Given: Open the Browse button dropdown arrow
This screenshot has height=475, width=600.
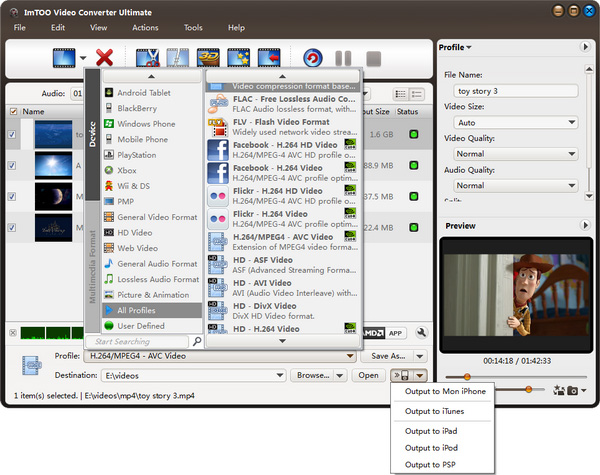Looking at the screenshot, I should point(340,375).
